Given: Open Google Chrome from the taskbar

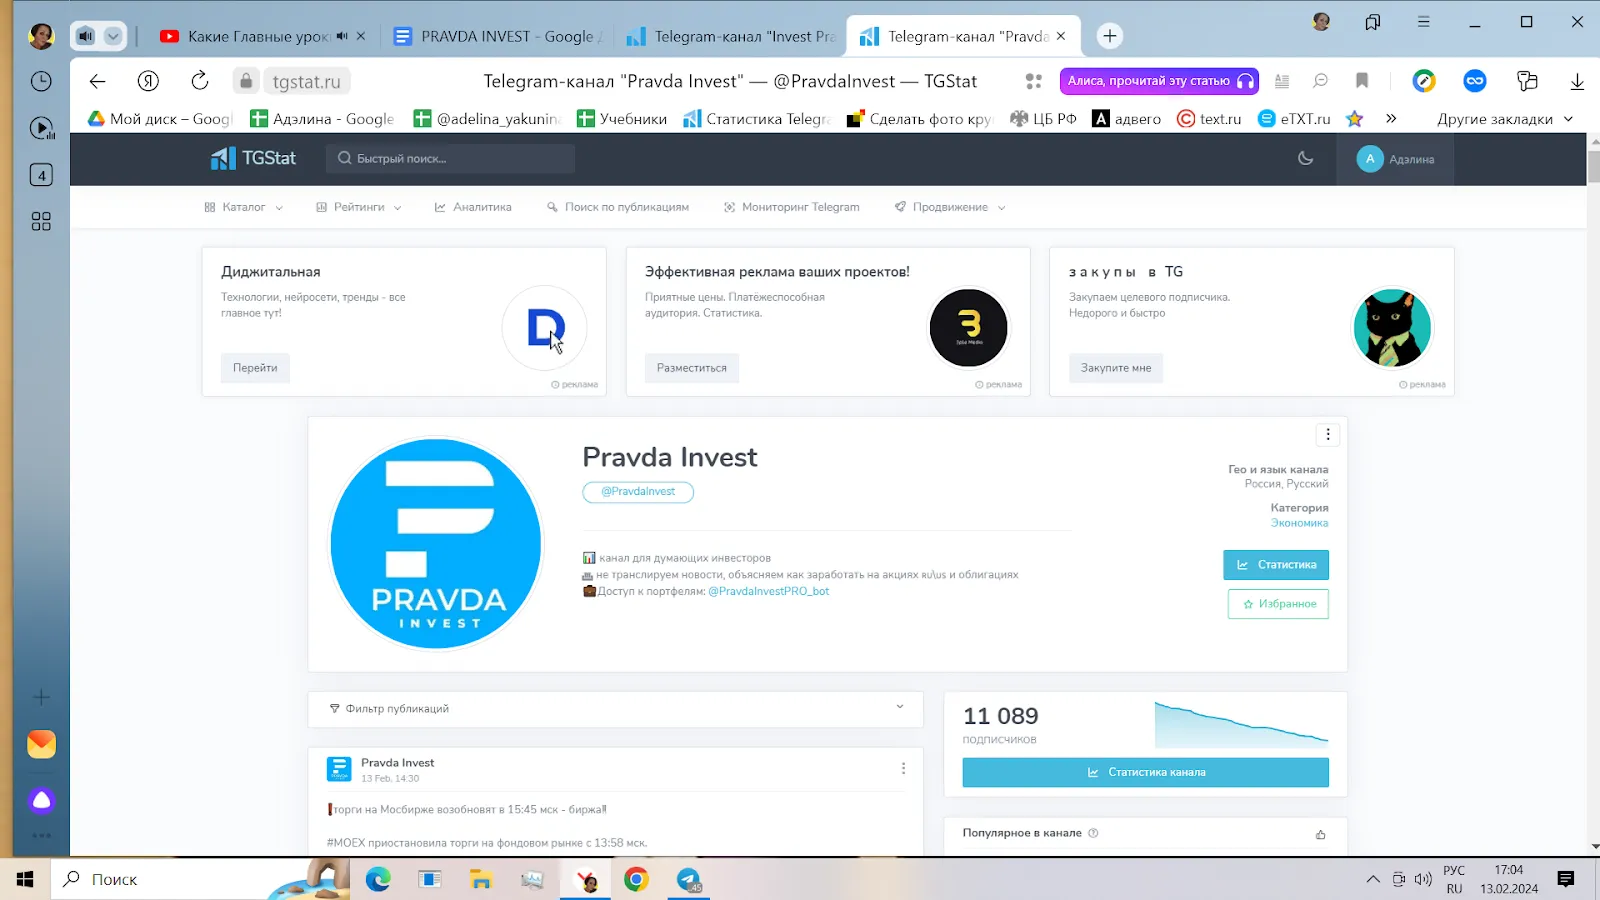Looking at the screenshot, I should click(636, 879).
